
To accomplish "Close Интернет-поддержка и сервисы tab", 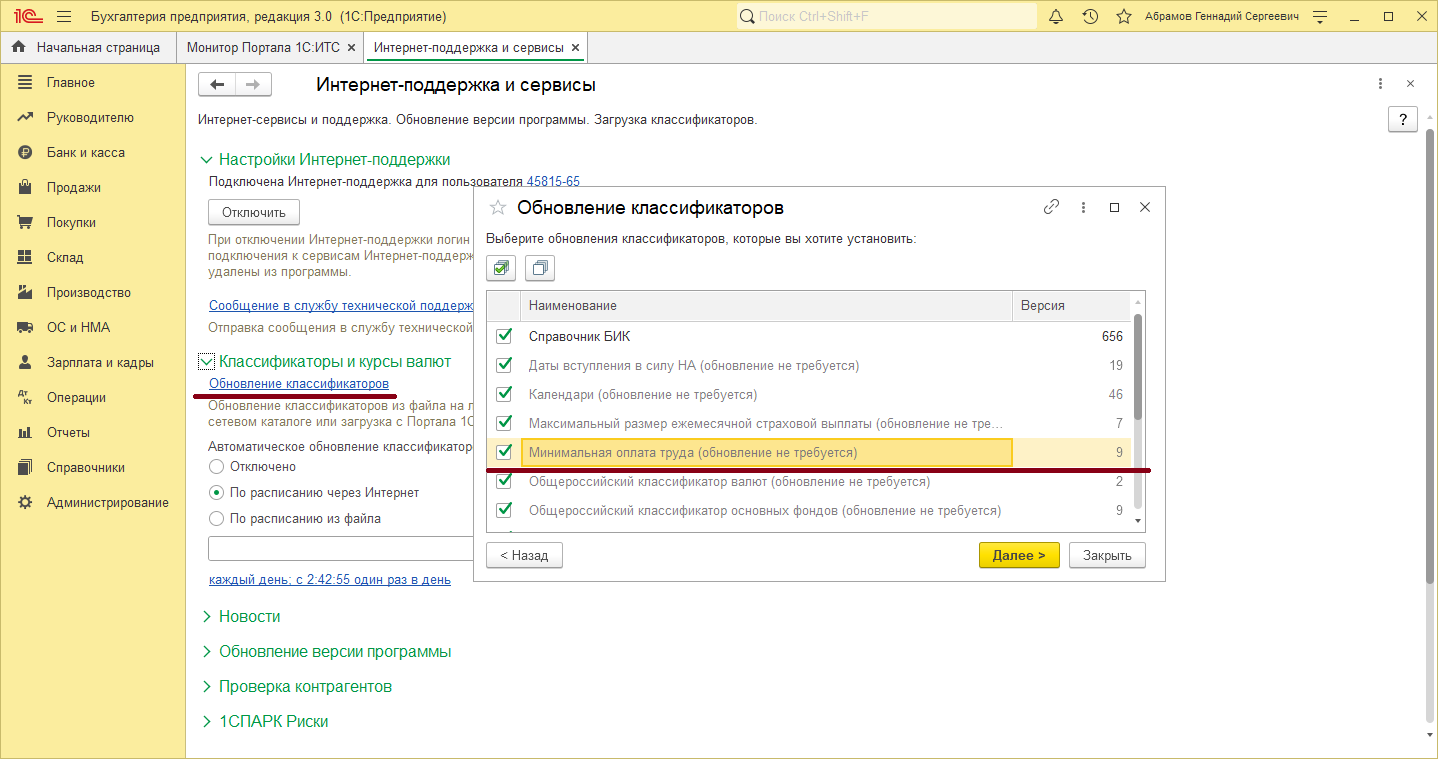I will [574, 48].
